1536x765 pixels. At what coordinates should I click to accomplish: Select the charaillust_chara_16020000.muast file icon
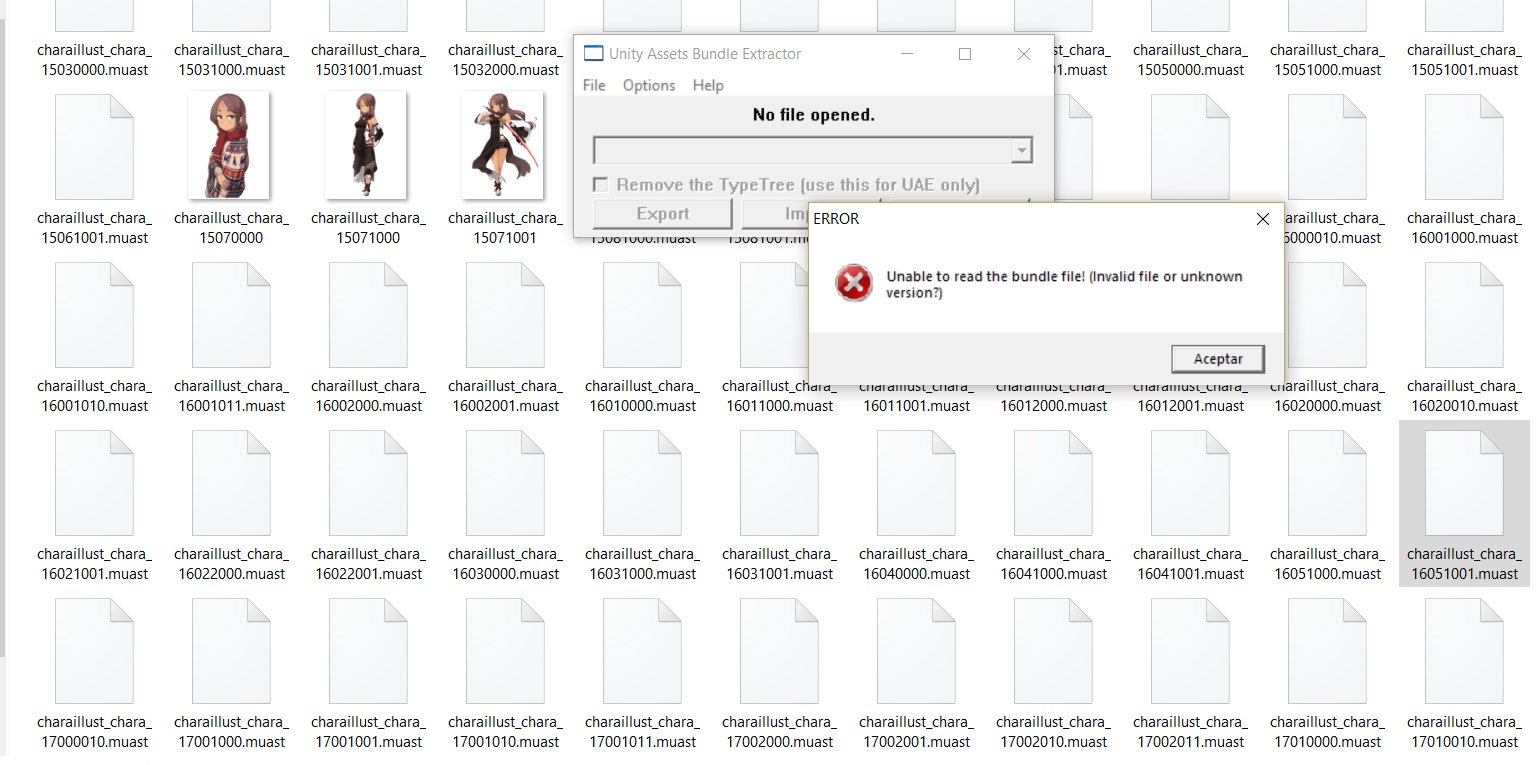[x=1328, y=315]
